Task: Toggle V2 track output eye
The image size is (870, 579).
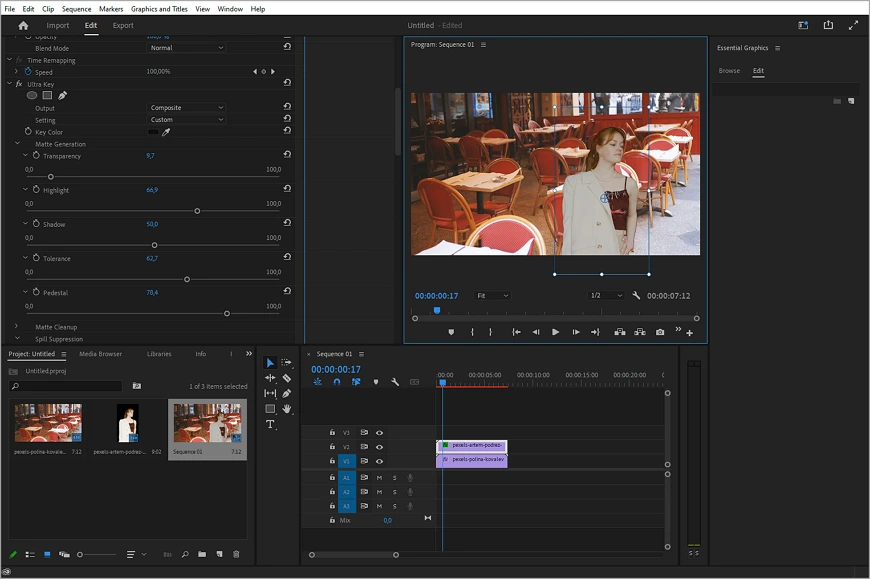Action: (380, 447)
